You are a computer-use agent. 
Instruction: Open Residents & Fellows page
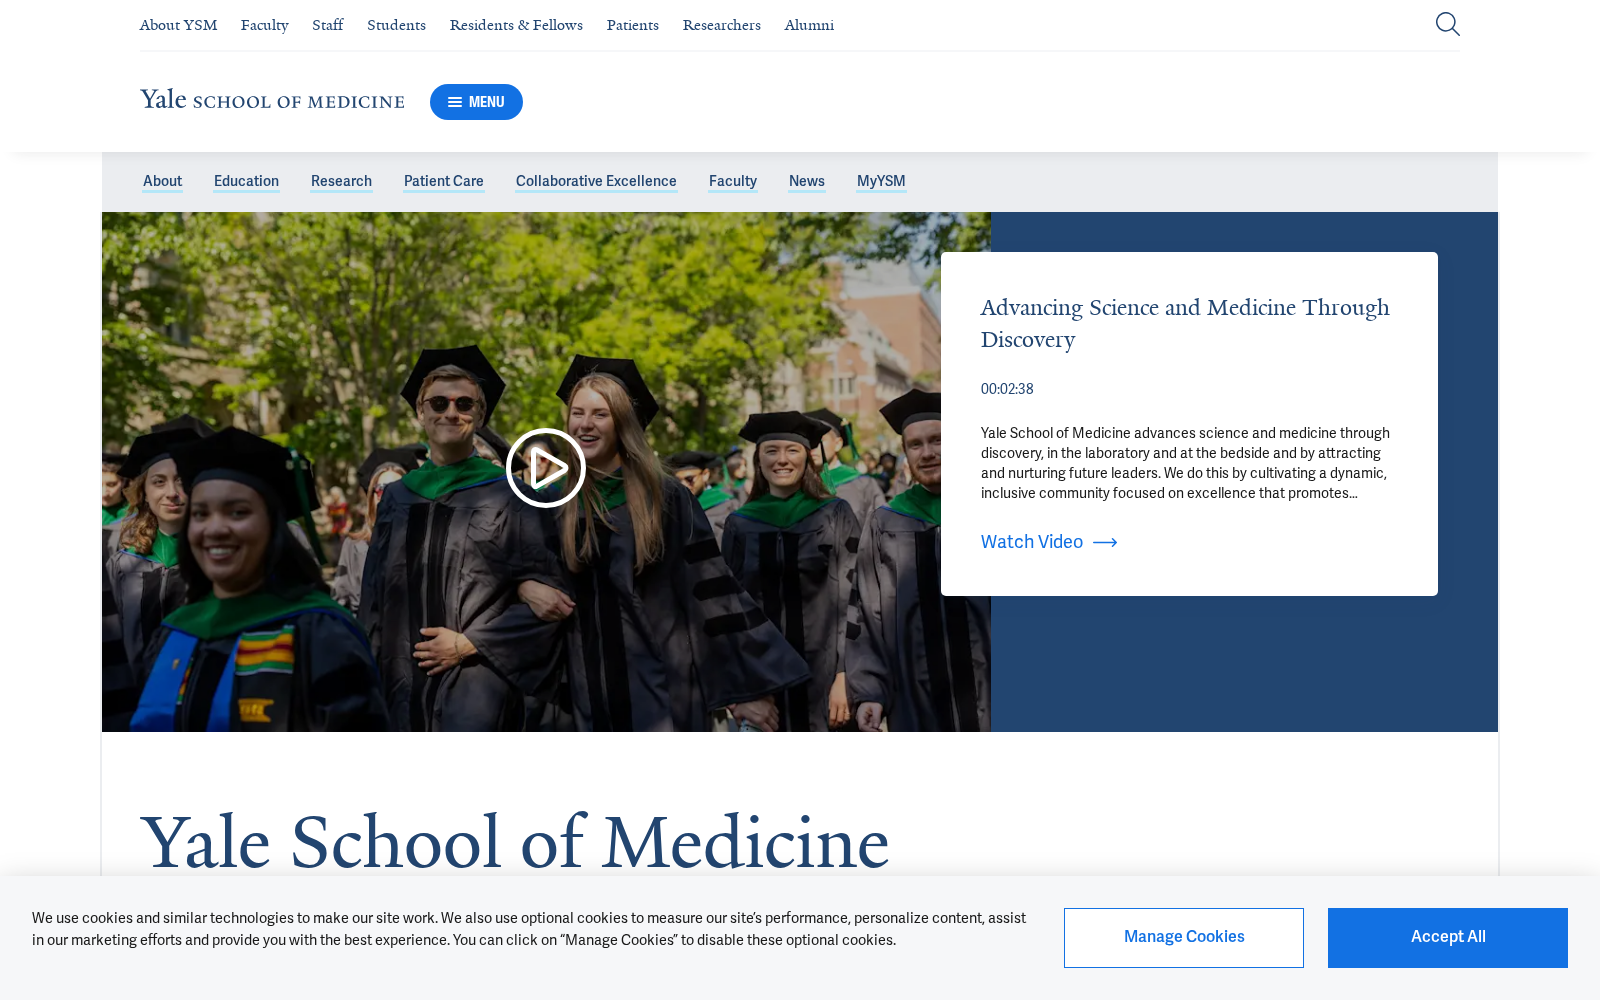pos(516,25)
